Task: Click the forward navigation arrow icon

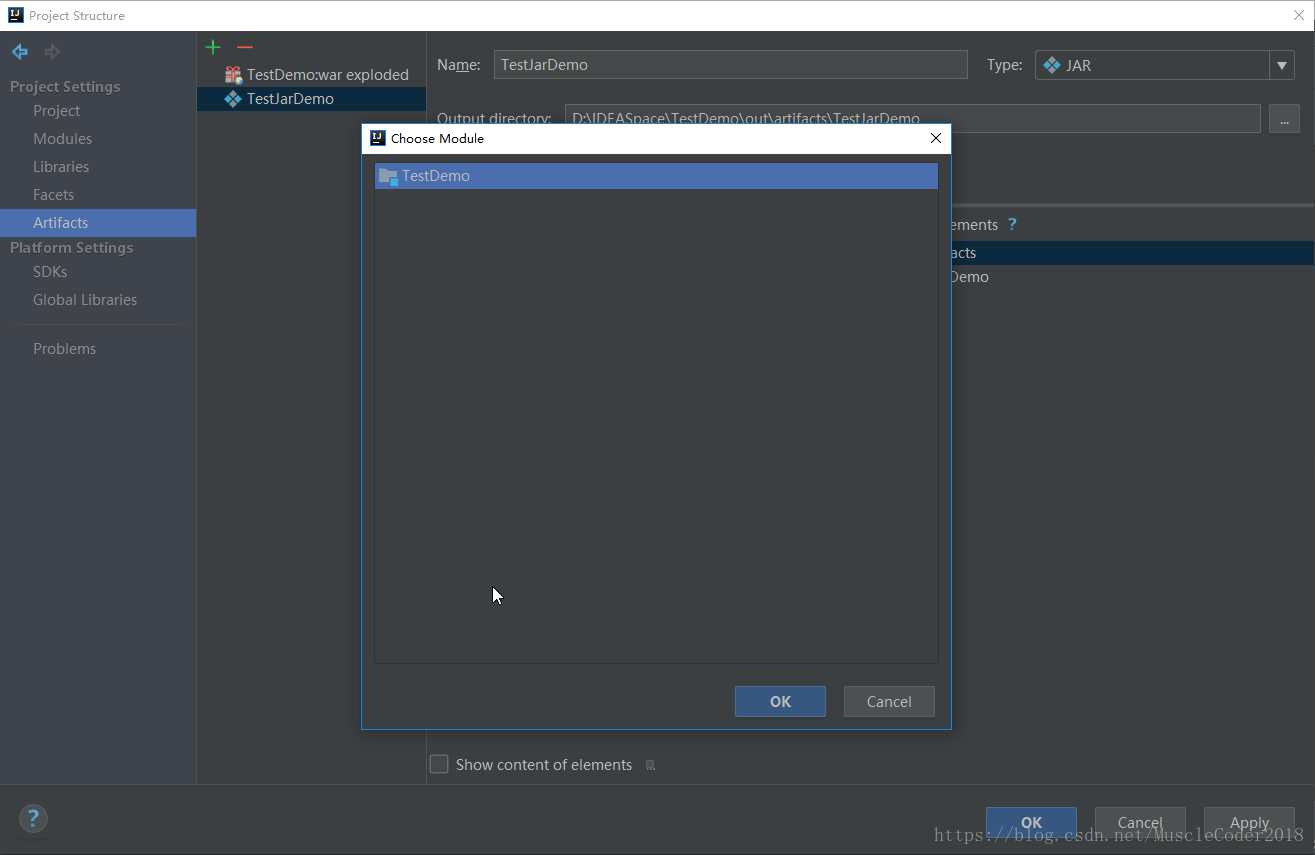Action: click(52, 52)
